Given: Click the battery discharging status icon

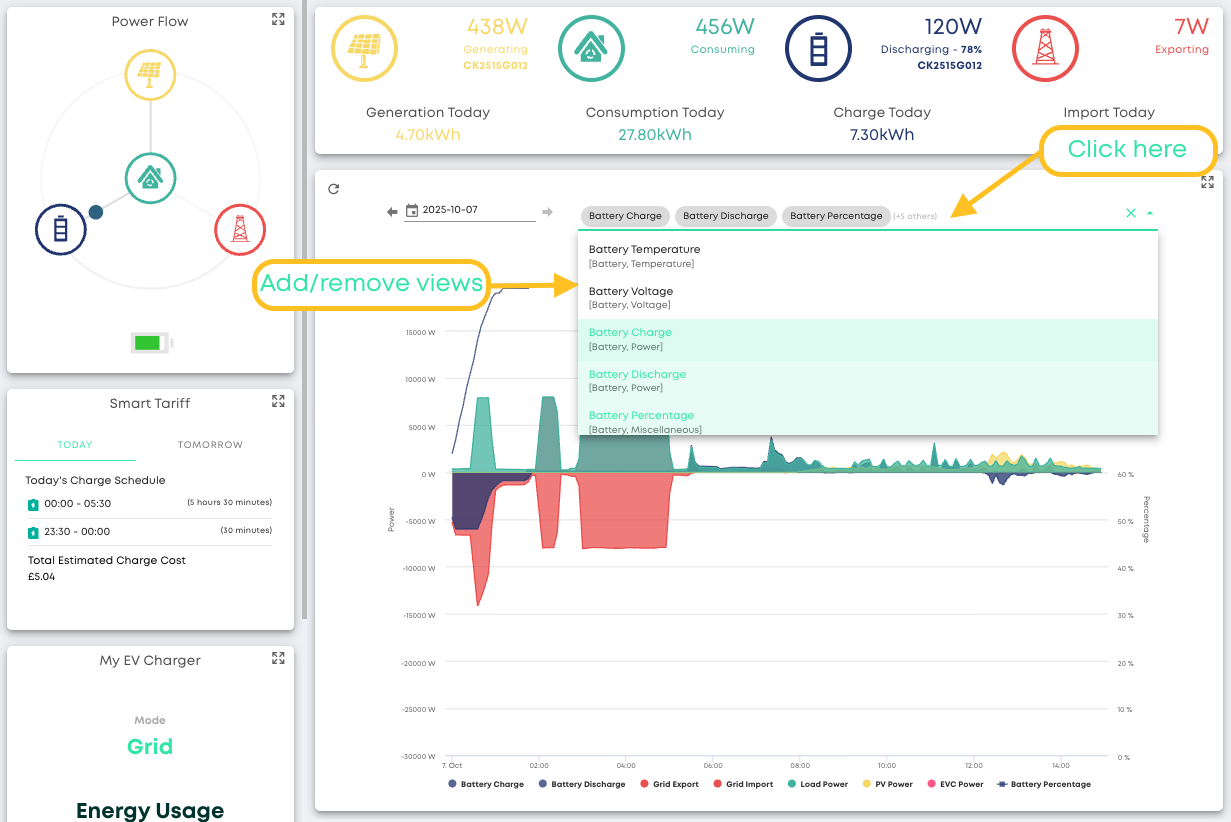Looking at the screenshot, I should tap(817, 49).
